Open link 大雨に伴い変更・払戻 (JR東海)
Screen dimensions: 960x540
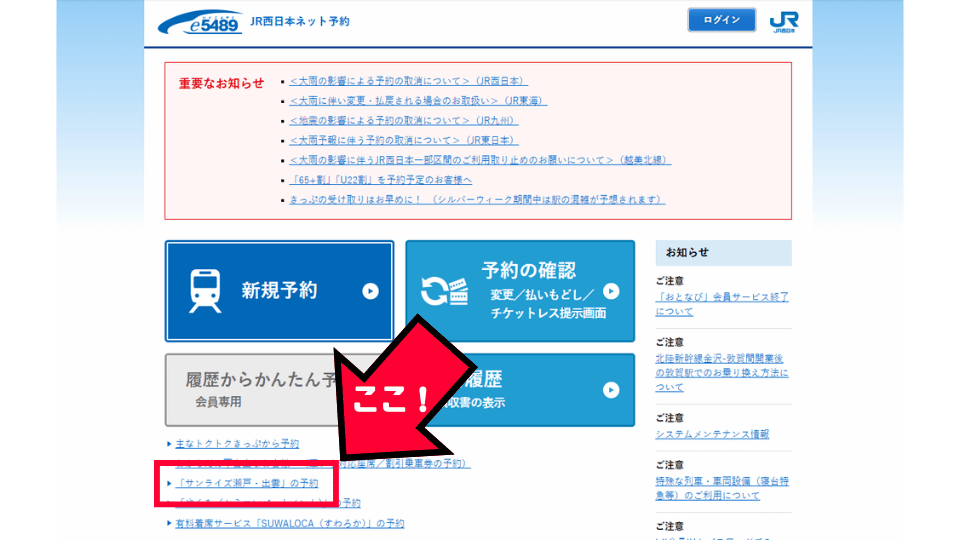(418, 100)
